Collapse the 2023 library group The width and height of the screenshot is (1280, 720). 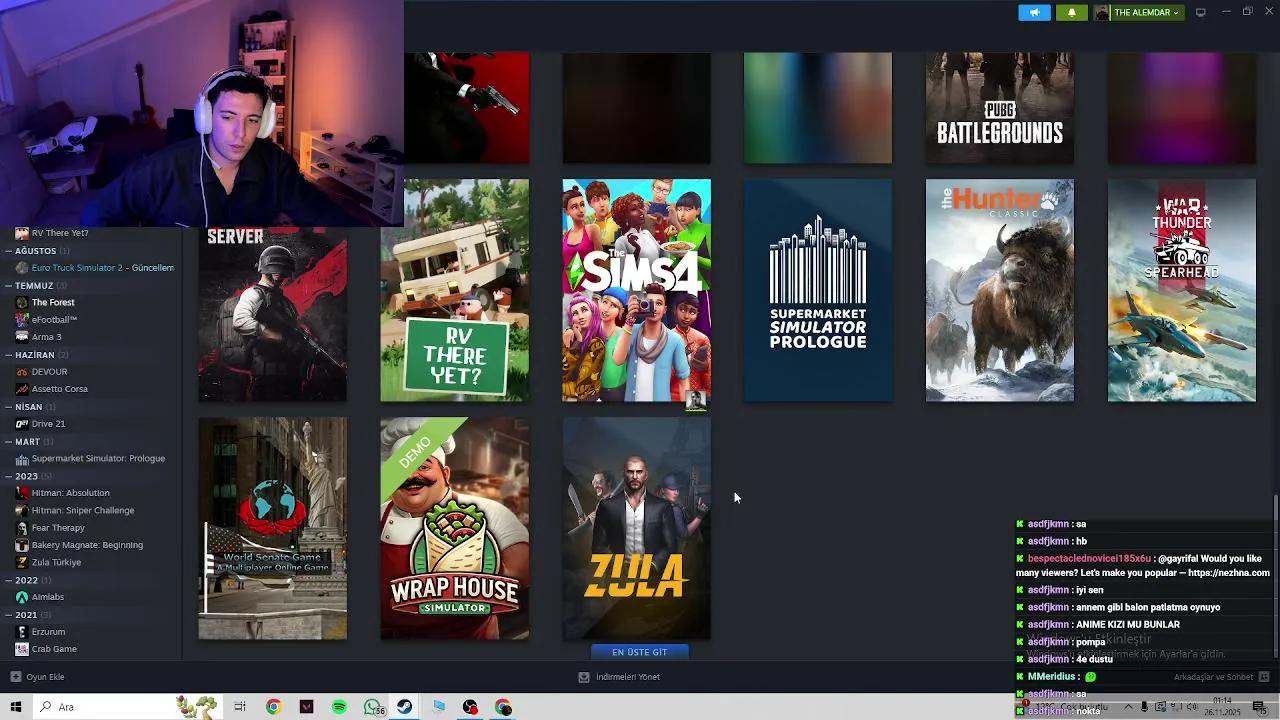coord(9,476)
